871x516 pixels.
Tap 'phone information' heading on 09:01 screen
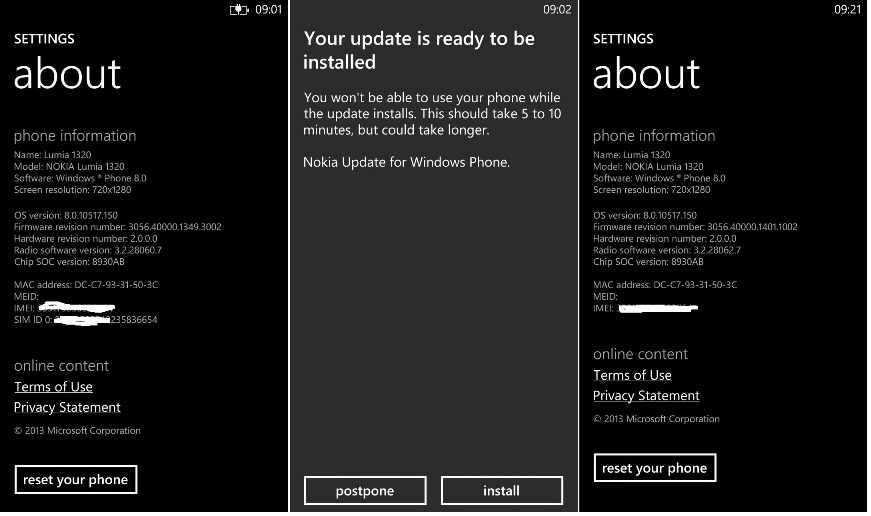point(75,136)
